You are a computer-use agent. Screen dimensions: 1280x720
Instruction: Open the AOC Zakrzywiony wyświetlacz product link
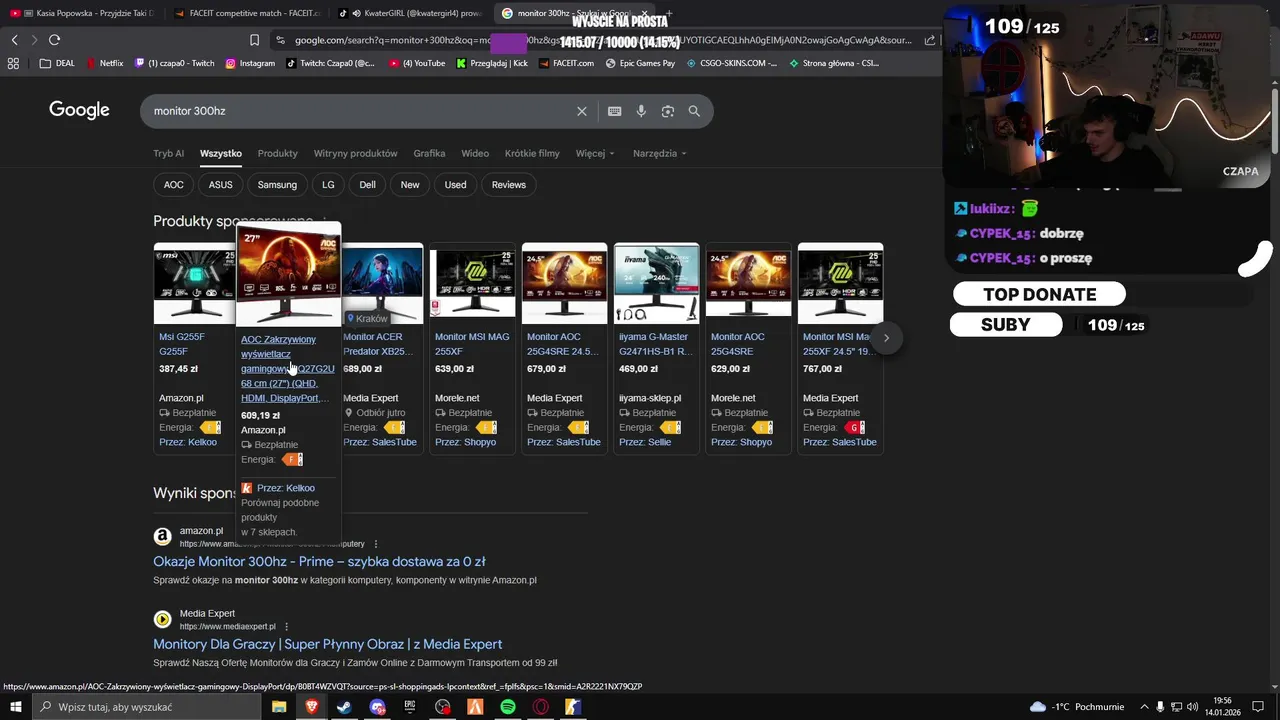287,369
